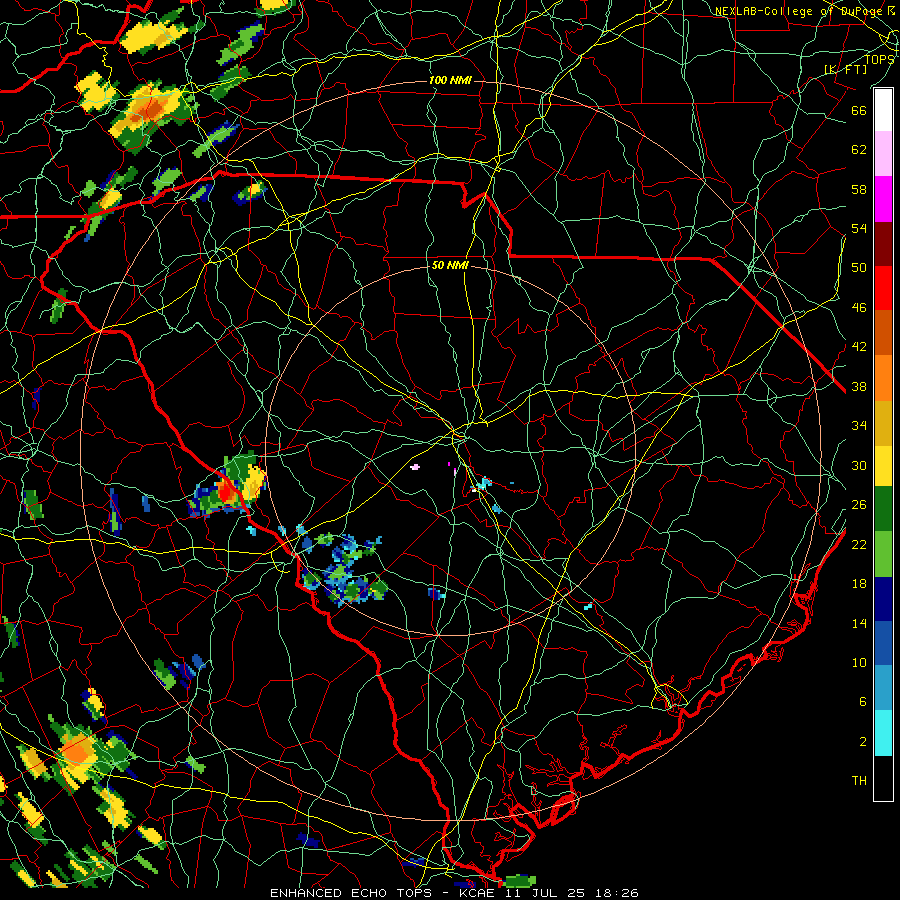
Task: Click the '26' legend value
Action: pyautogui.click(x=859, y=505)
